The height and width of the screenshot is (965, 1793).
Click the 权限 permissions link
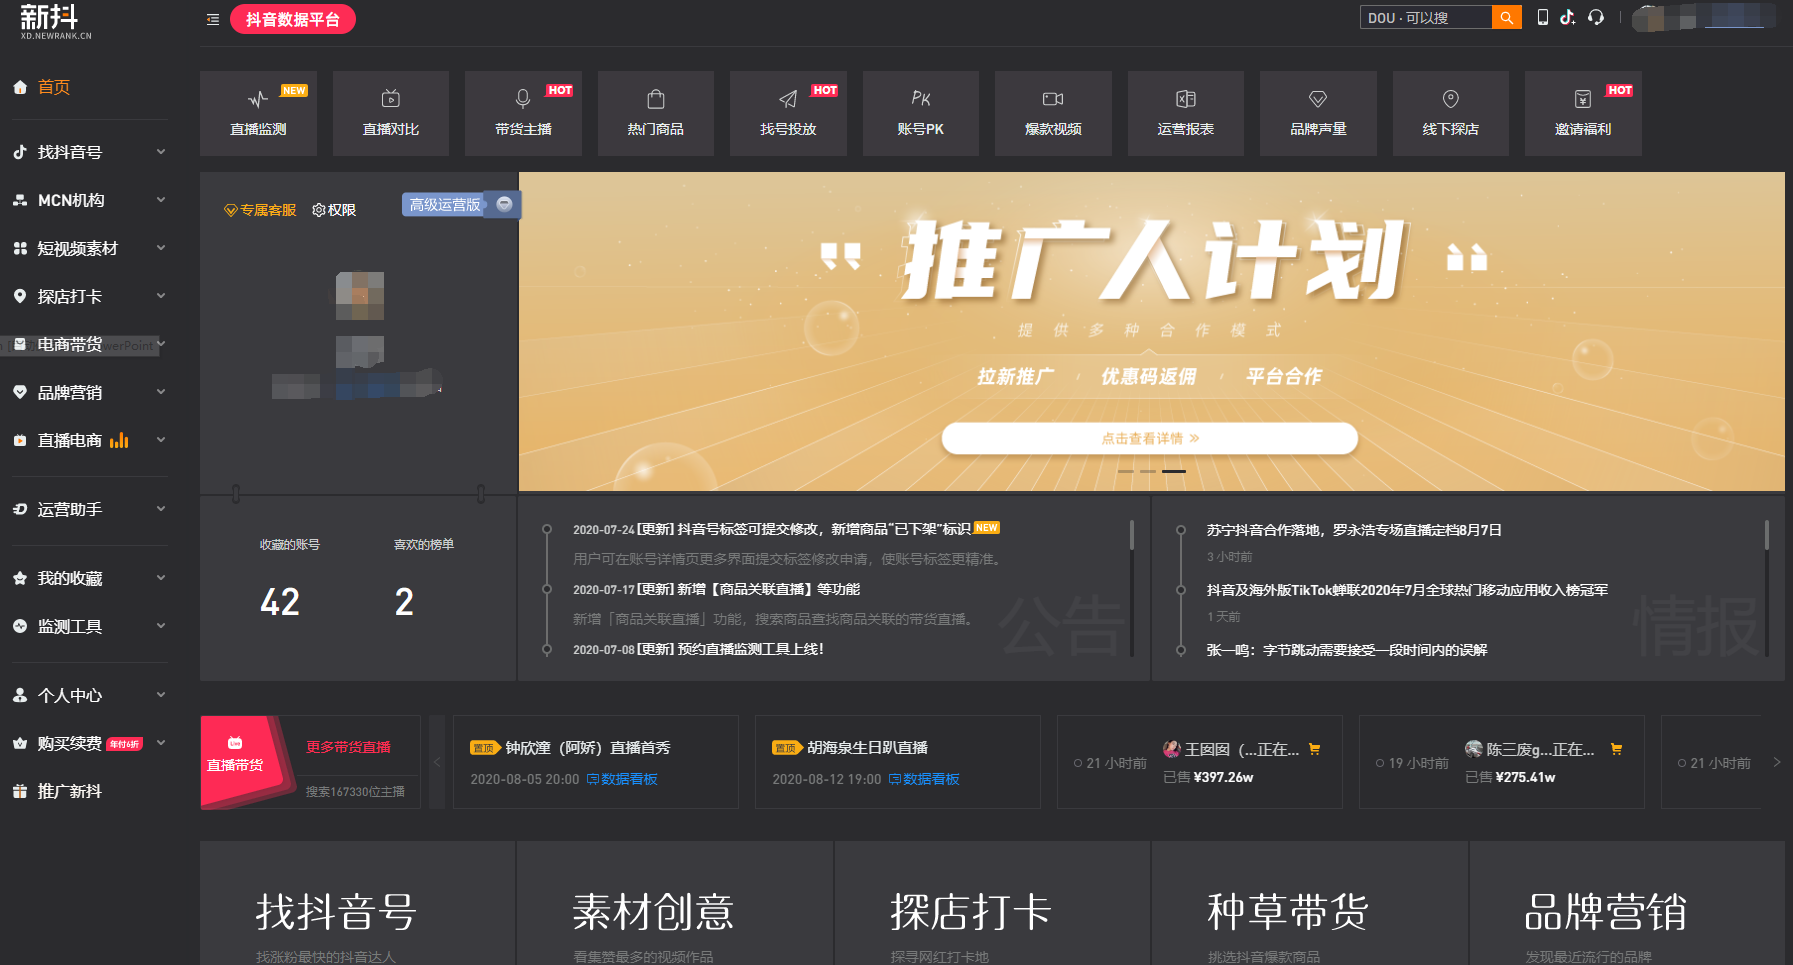tap(334, 210)
